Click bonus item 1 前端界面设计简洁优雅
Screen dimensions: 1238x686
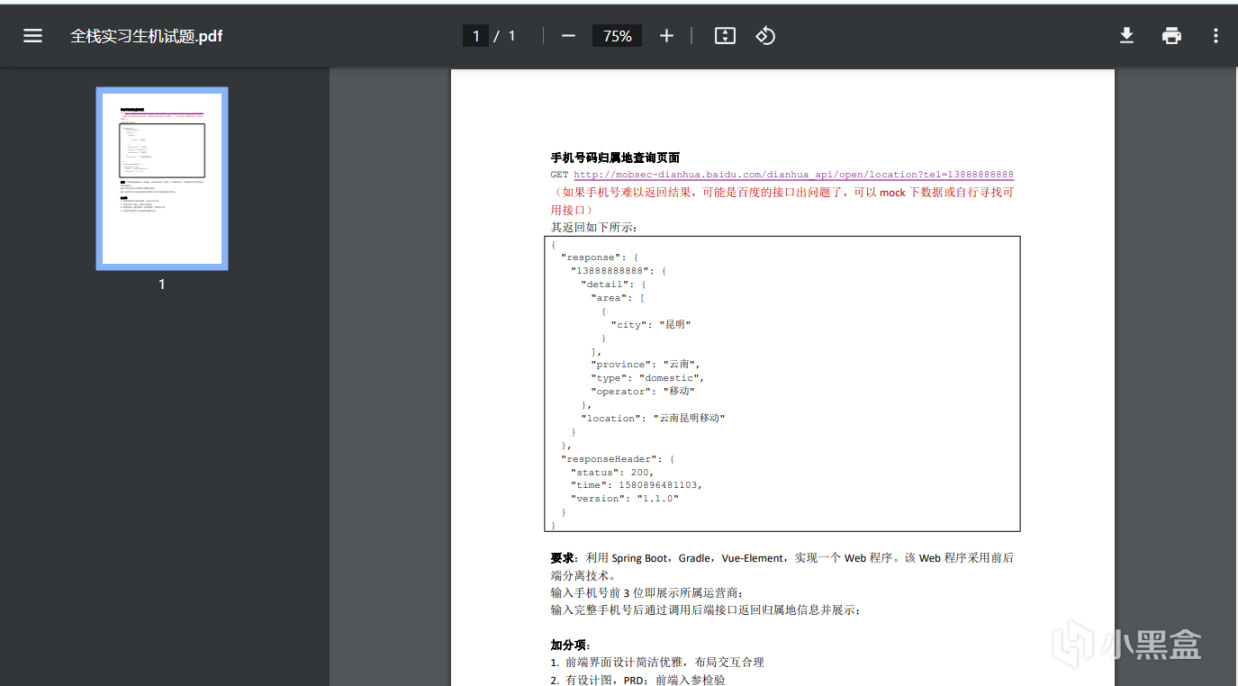[x=657, y=662]
